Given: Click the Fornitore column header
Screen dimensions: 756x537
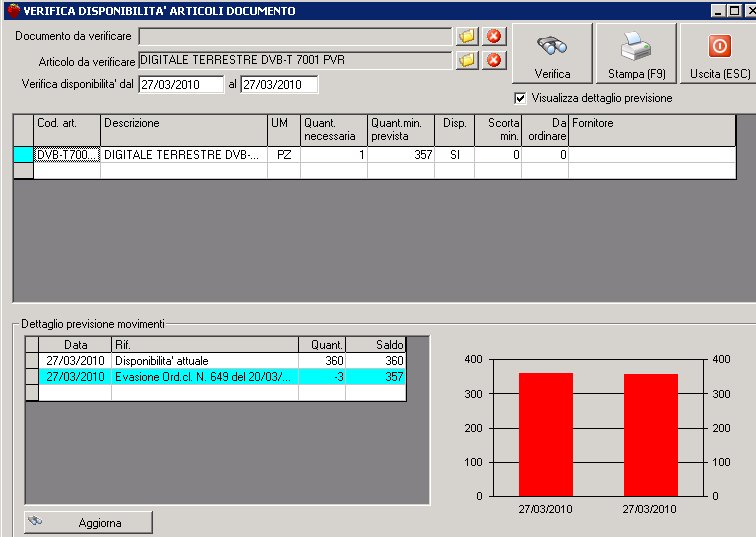Looking at the screenshot, I should pos(660,130).
